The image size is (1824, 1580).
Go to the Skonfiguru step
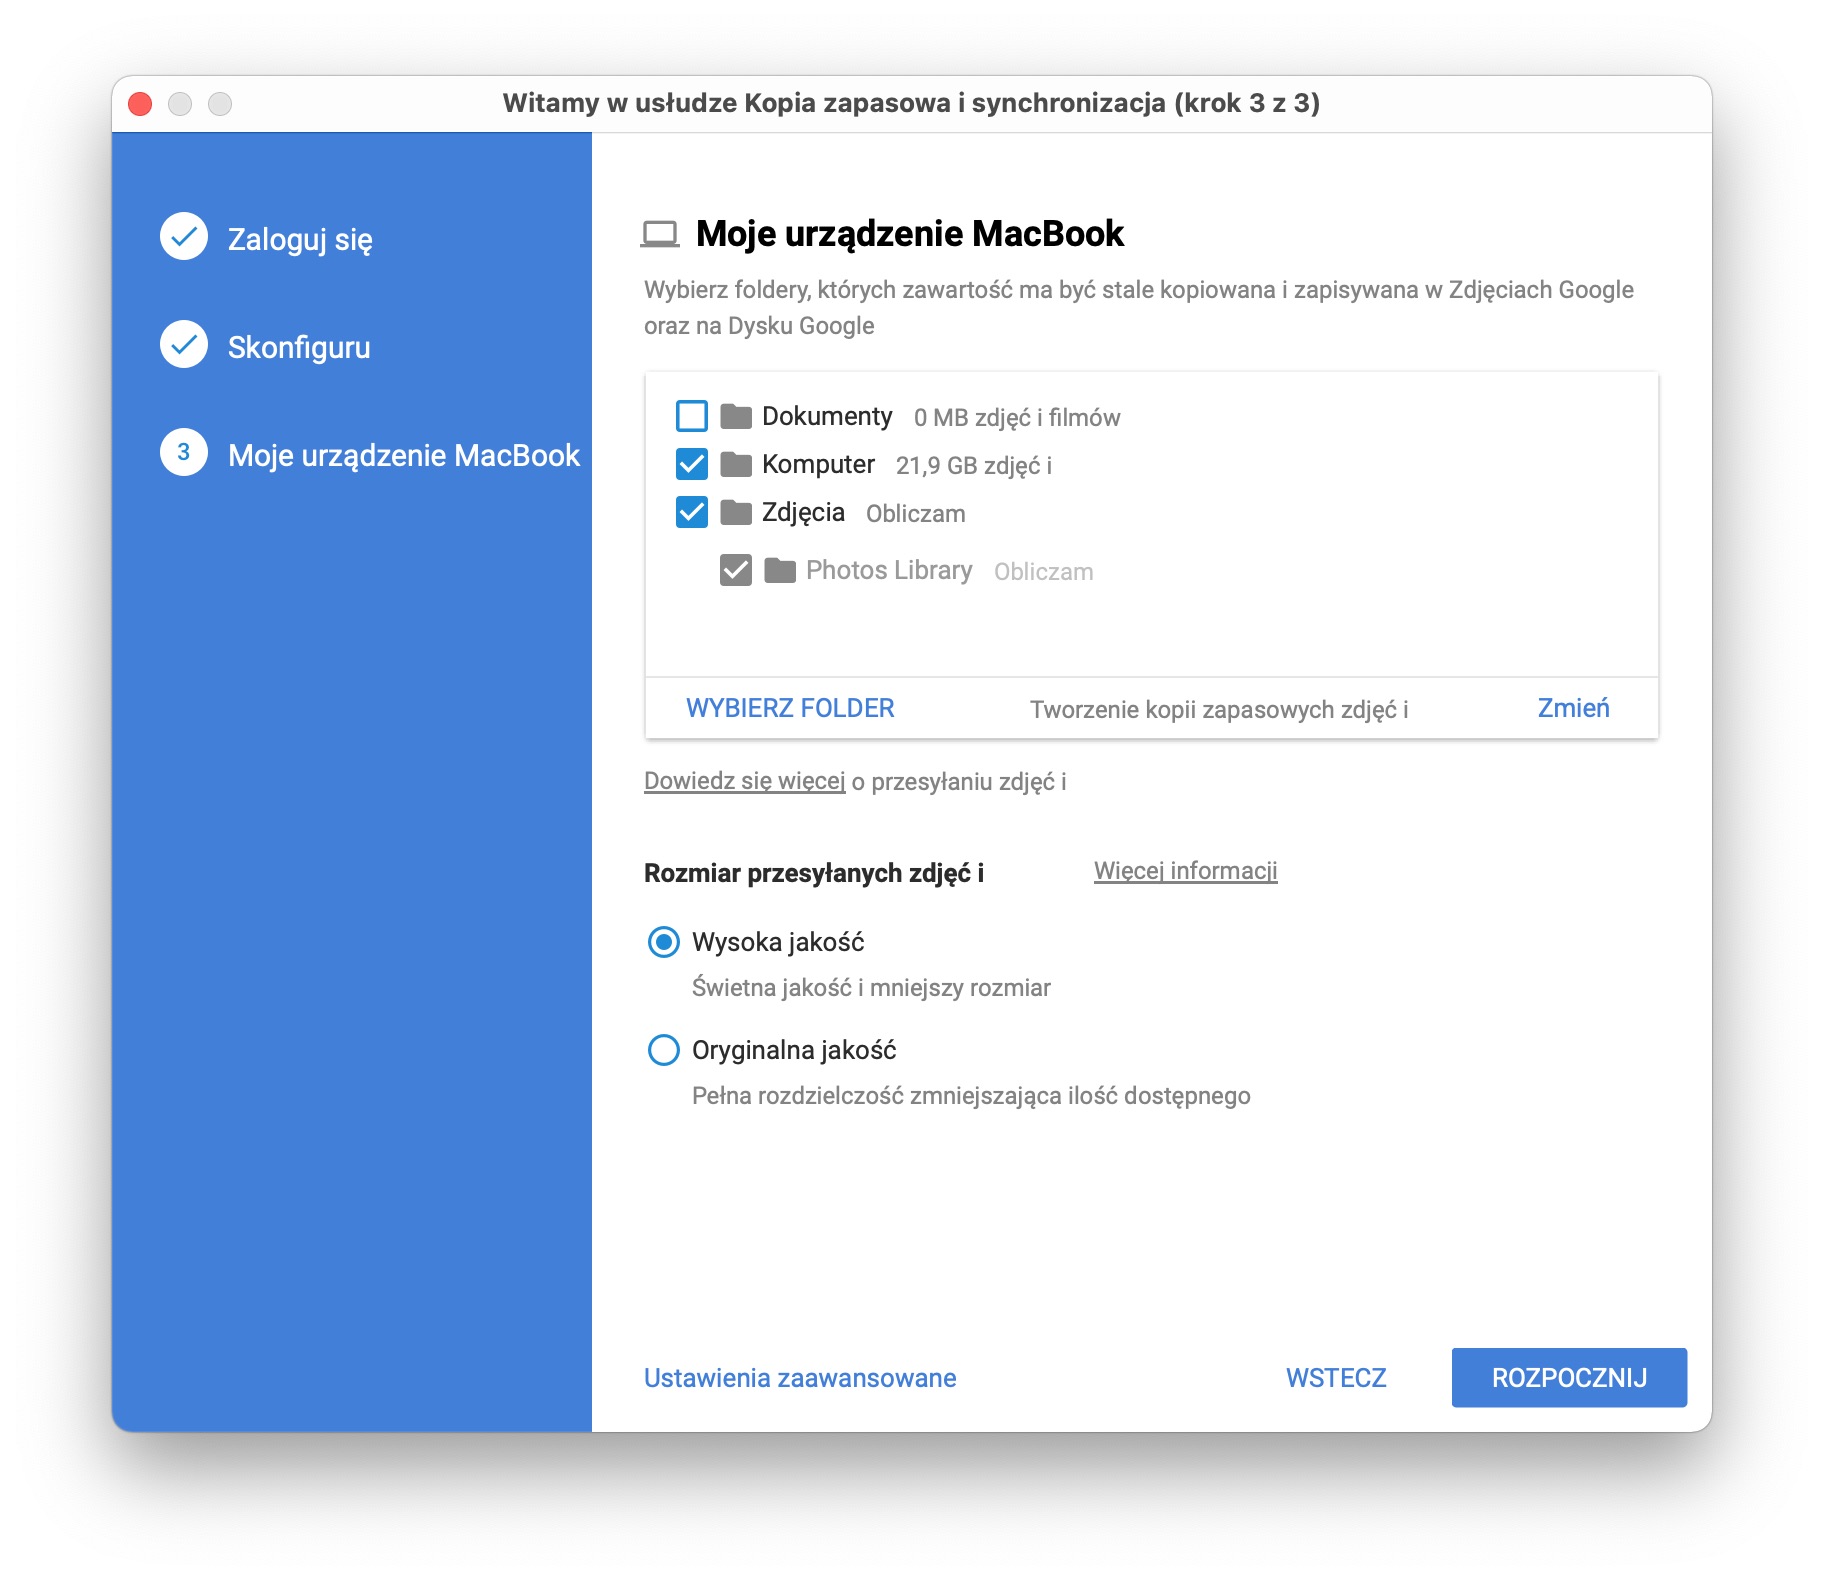tap(299, 347)
